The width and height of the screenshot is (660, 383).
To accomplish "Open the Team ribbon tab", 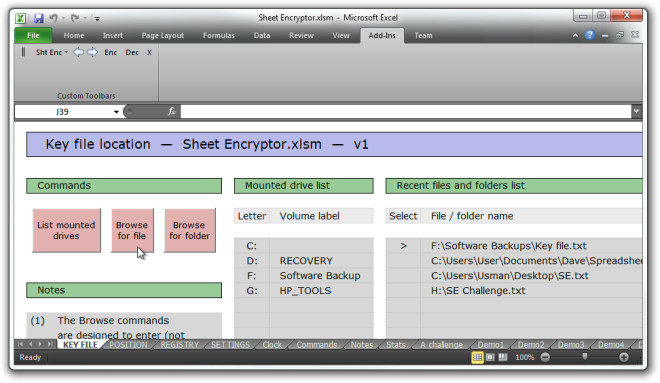I will pyautogui.click(x=423, y=35).
